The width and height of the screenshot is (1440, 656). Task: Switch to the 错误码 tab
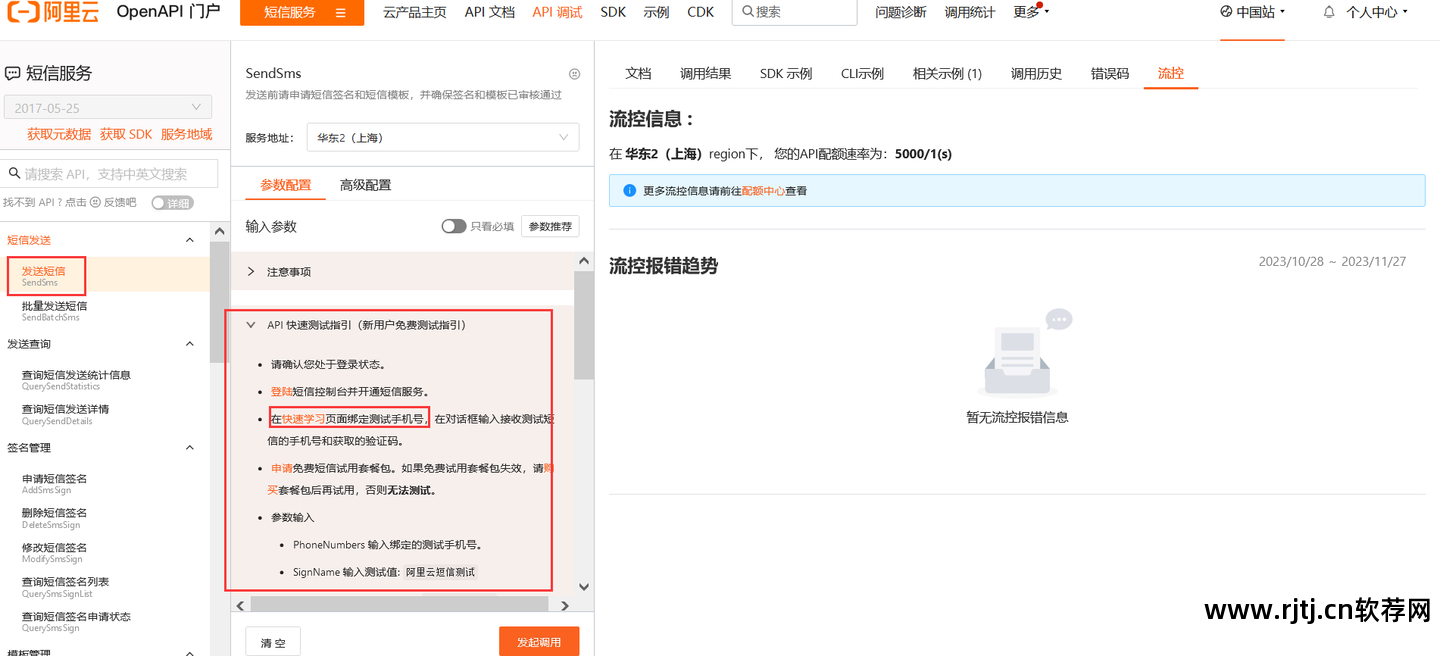pos(1110,73)
